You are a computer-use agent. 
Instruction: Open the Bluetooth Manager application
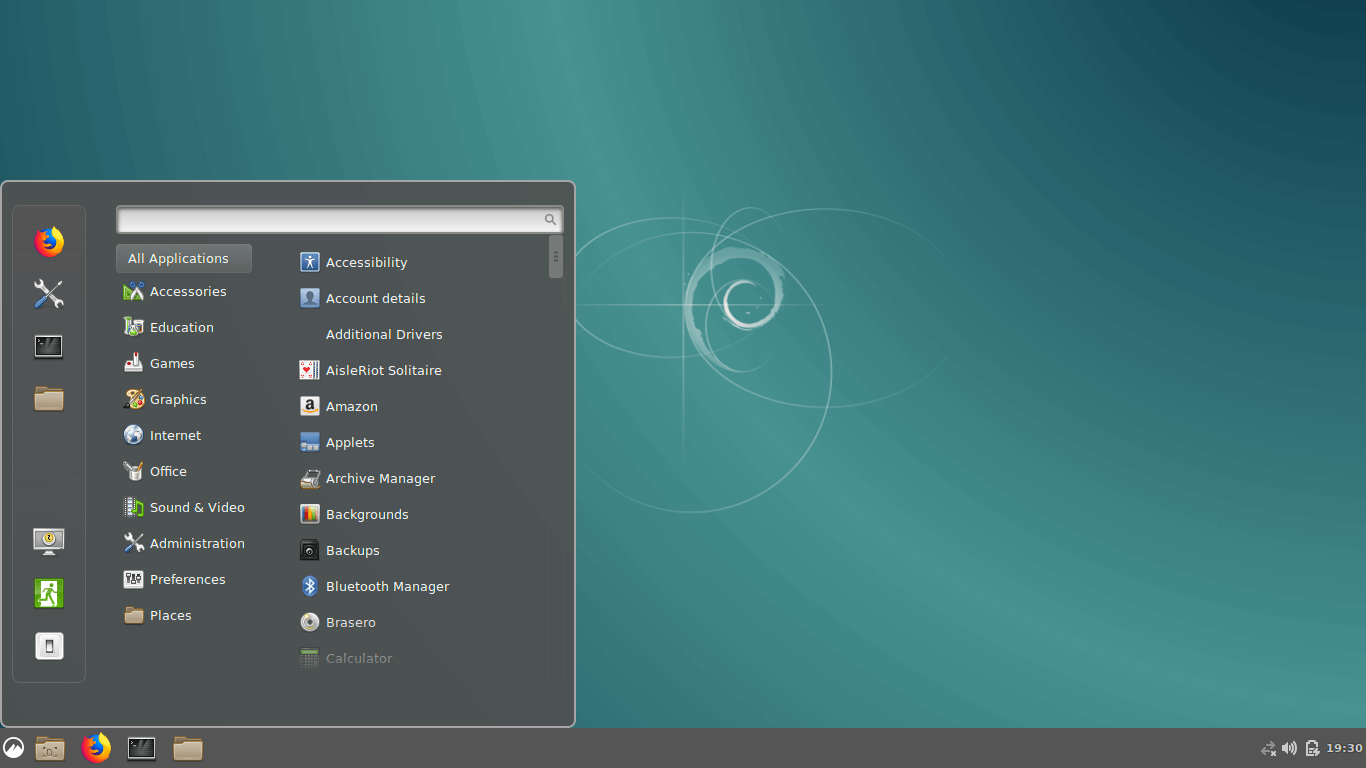386,586
